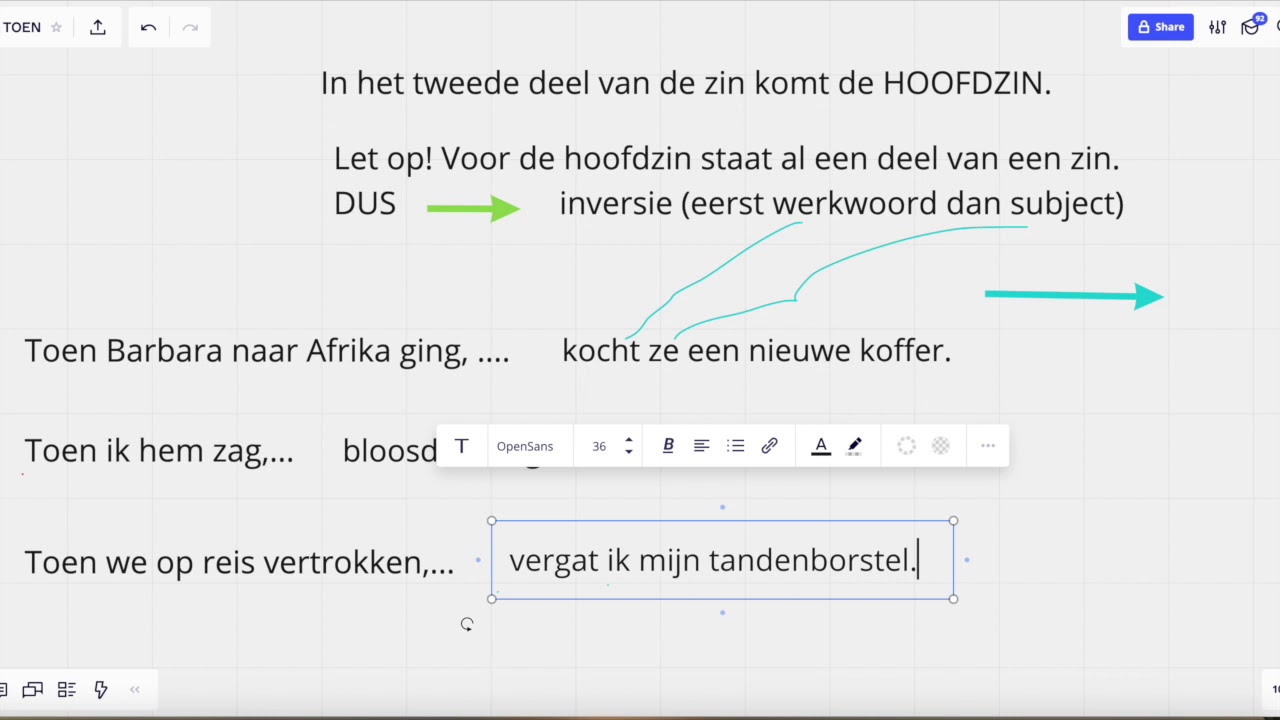Click the 'Let op! Voor de hoofdzin' line

pyautogui.click(x=727, y=158)
